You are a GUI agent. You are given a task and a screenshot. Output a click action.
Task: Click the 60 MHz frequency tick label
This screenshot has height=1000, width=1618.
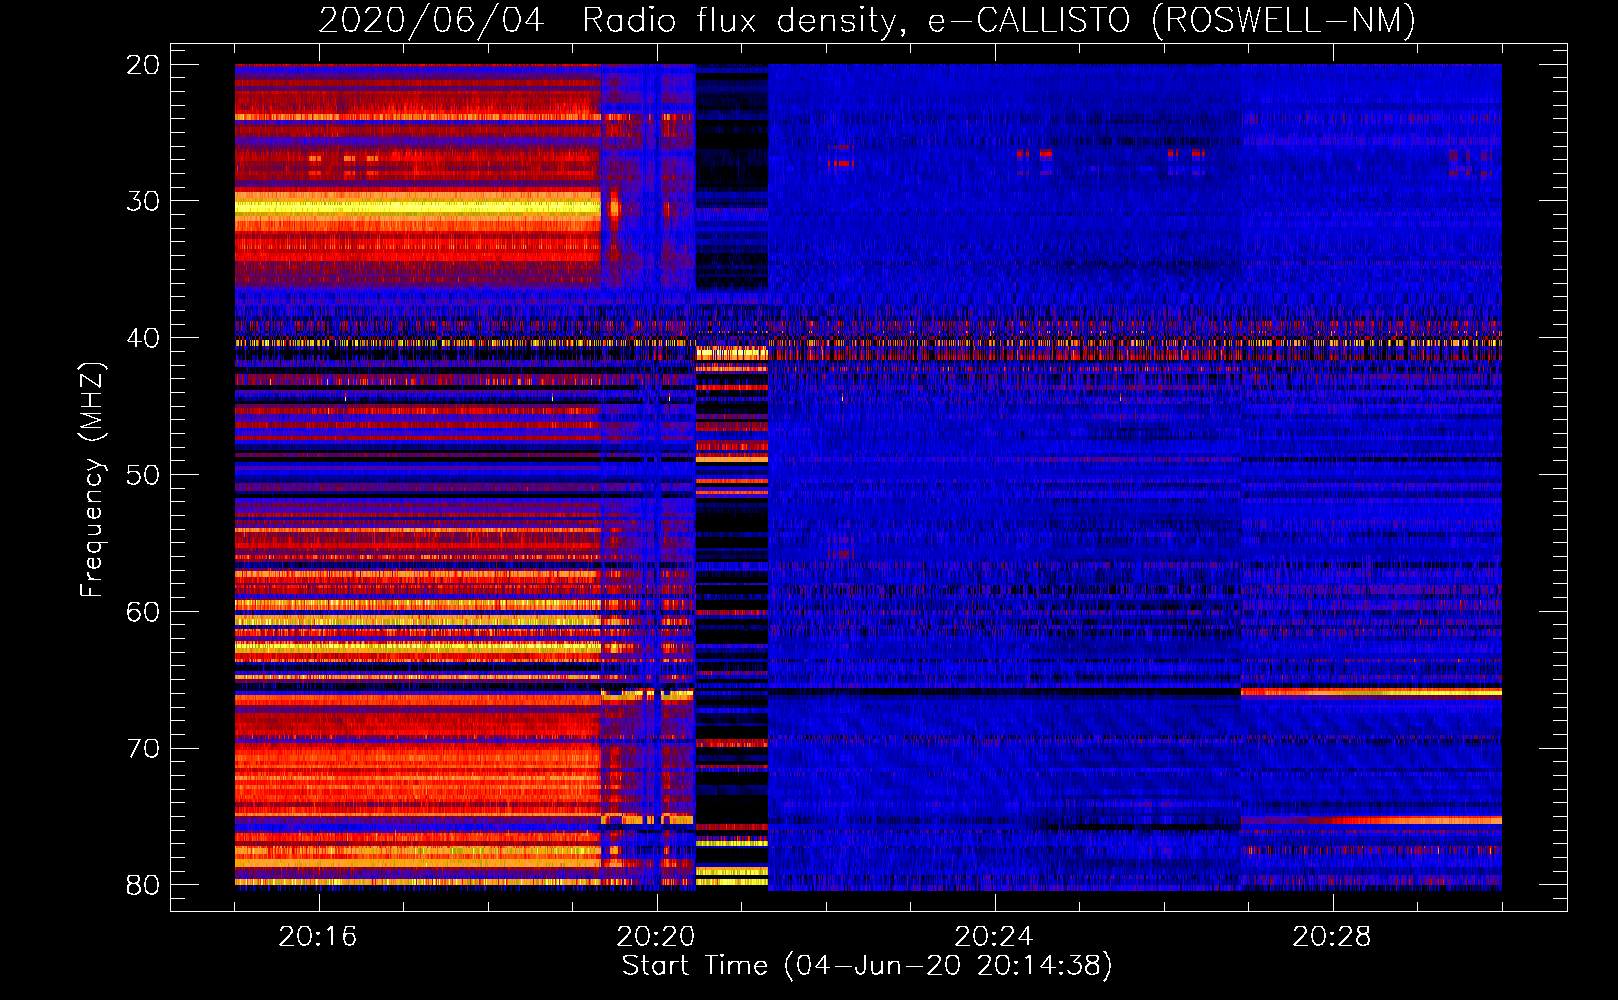[143, 612]
